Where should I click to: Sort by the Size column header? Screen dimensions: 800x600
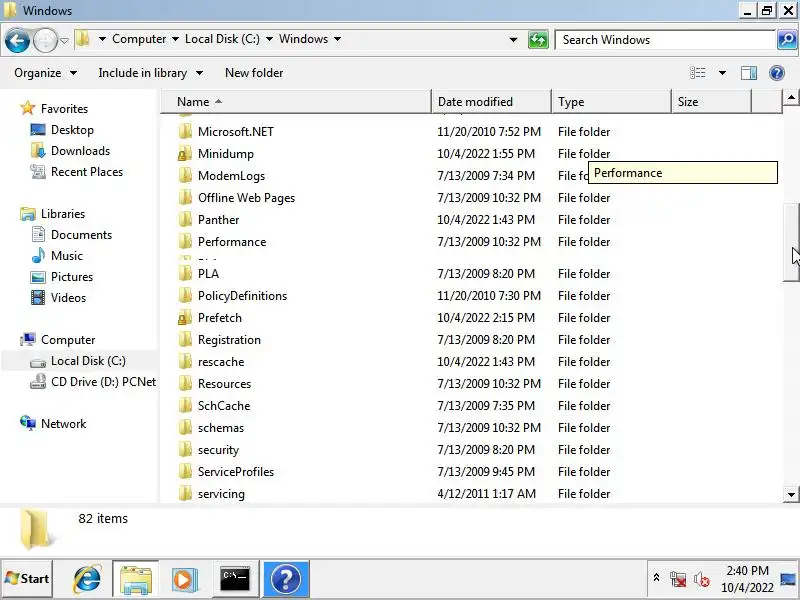tap(711, 102)
